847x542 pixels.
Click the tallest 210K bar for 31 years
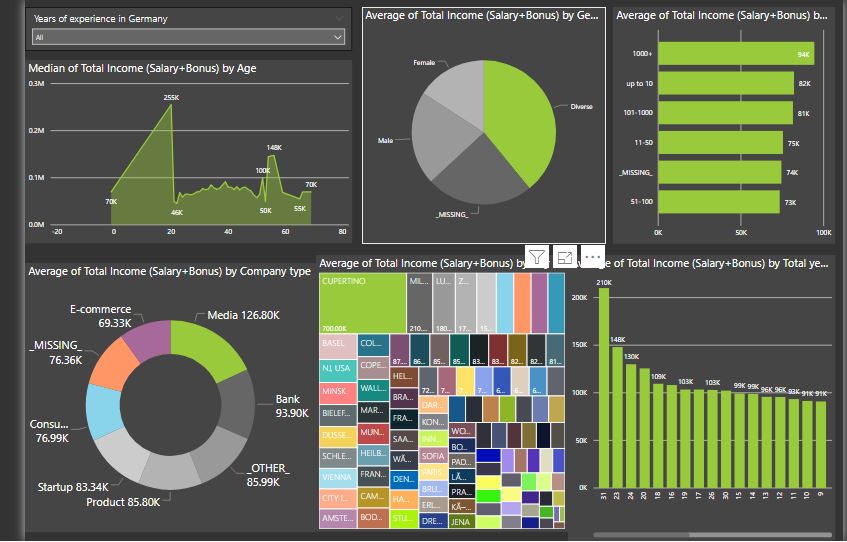coord(604,387)
